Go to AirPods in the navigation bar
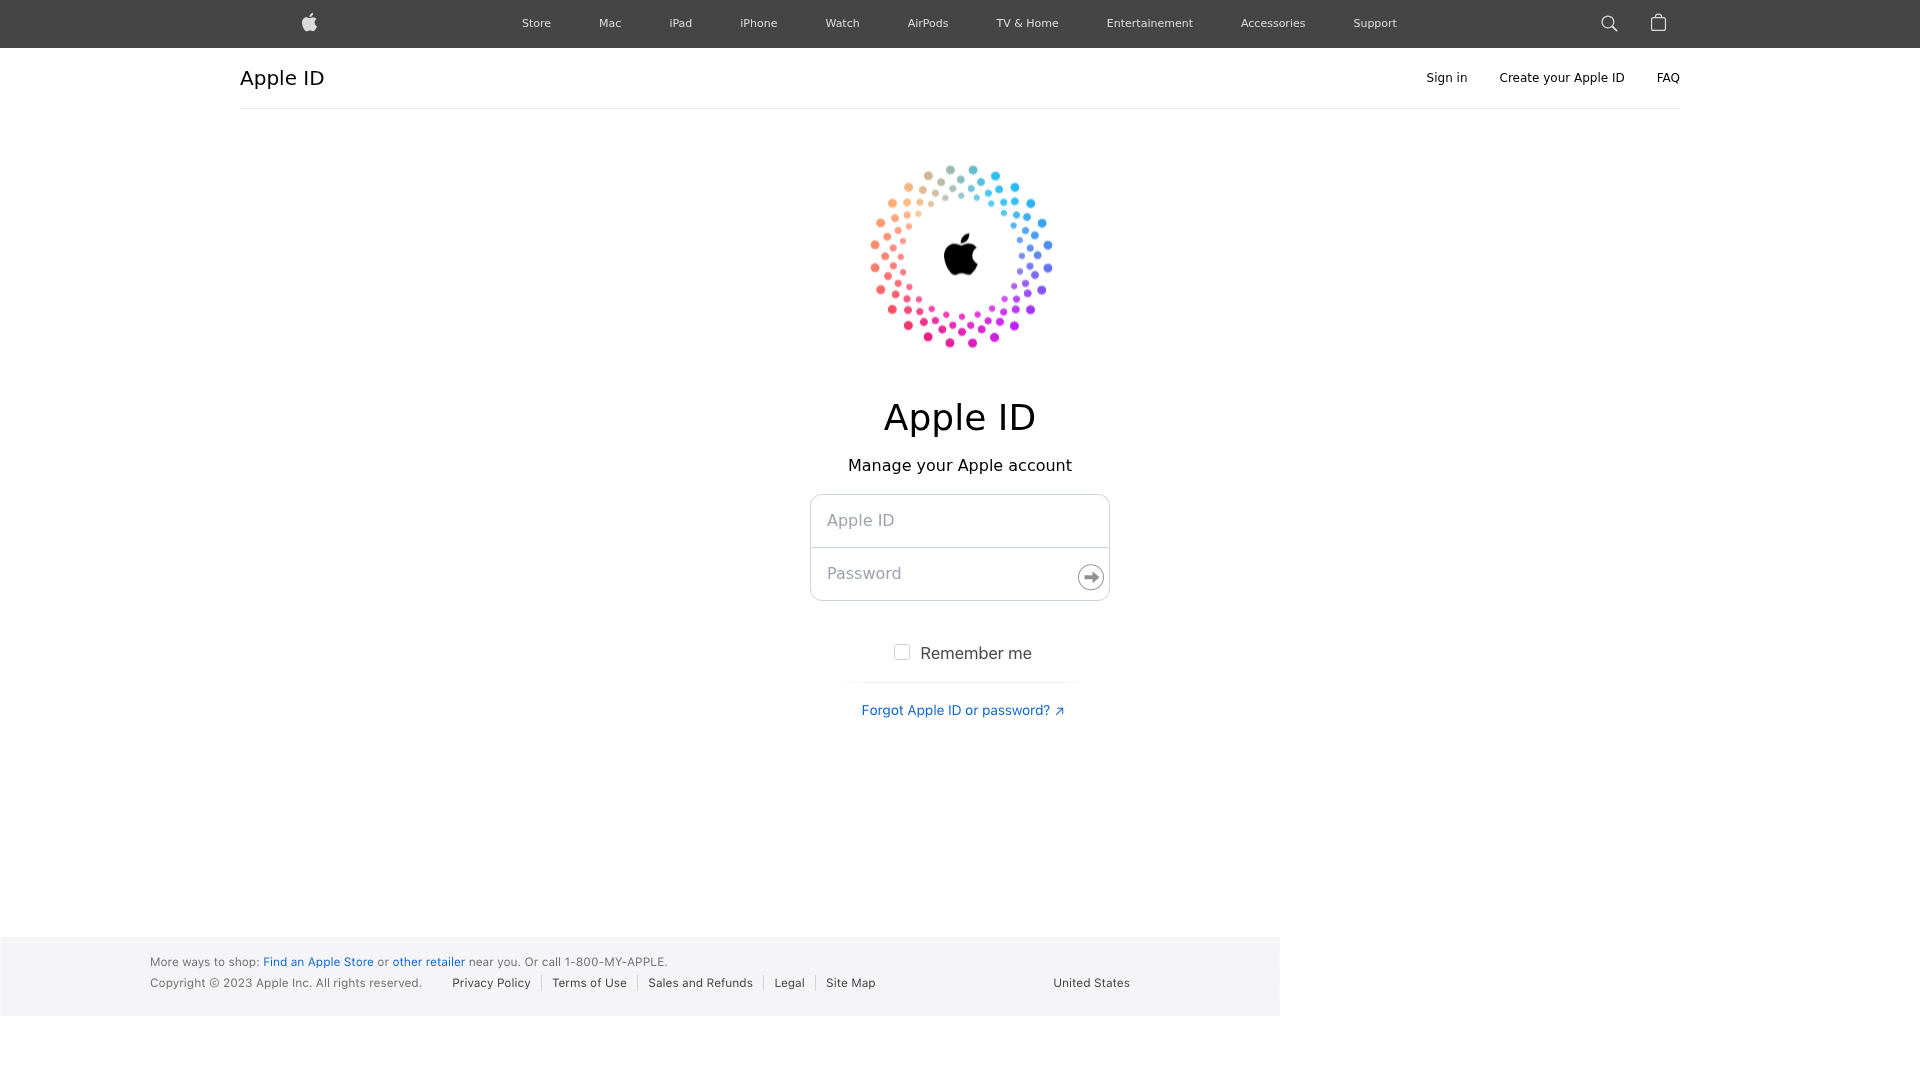 tap(928, 23)
